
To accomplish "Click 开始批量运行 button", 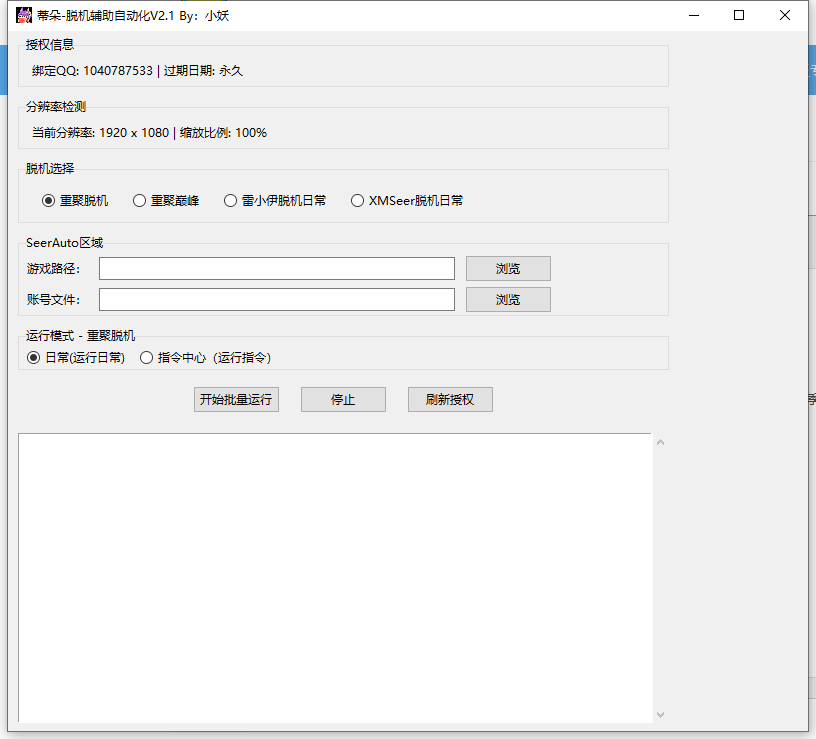I will click(x=236, y=399).
